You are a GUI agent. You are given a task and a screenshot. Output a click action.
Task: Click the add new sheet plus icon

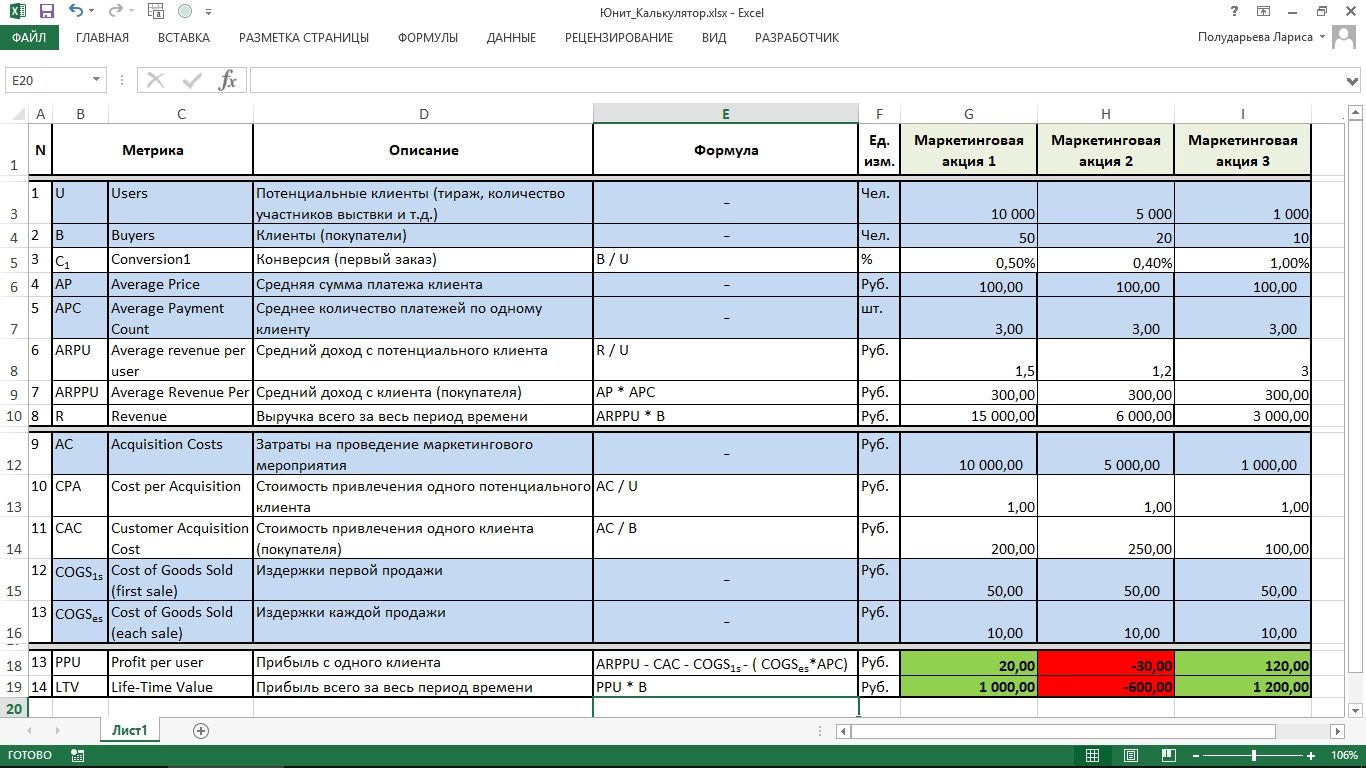tap(201, 731)
